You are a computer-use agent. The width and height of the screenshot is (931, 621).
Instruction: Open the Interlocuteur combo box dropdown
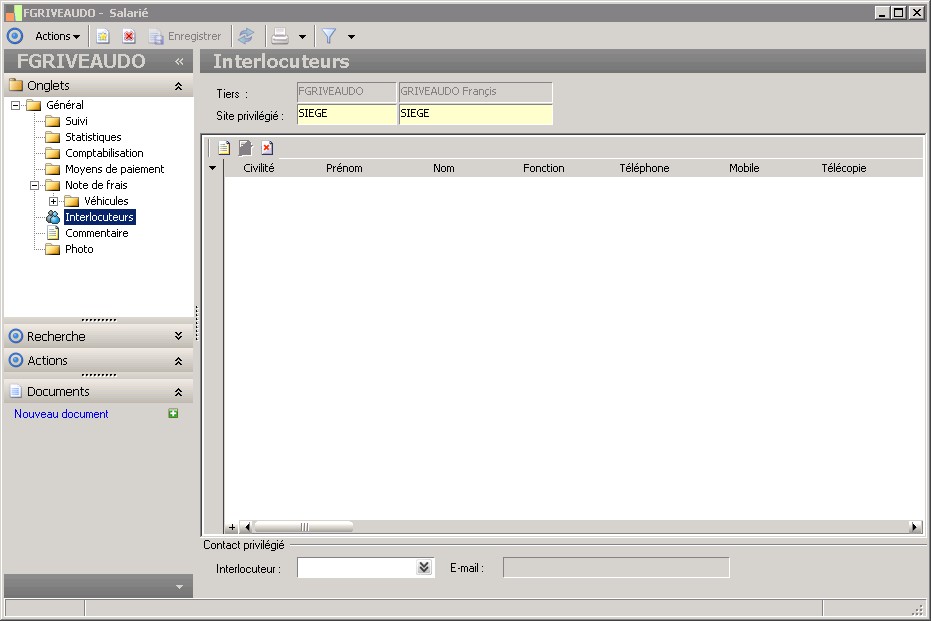[424, 568]
